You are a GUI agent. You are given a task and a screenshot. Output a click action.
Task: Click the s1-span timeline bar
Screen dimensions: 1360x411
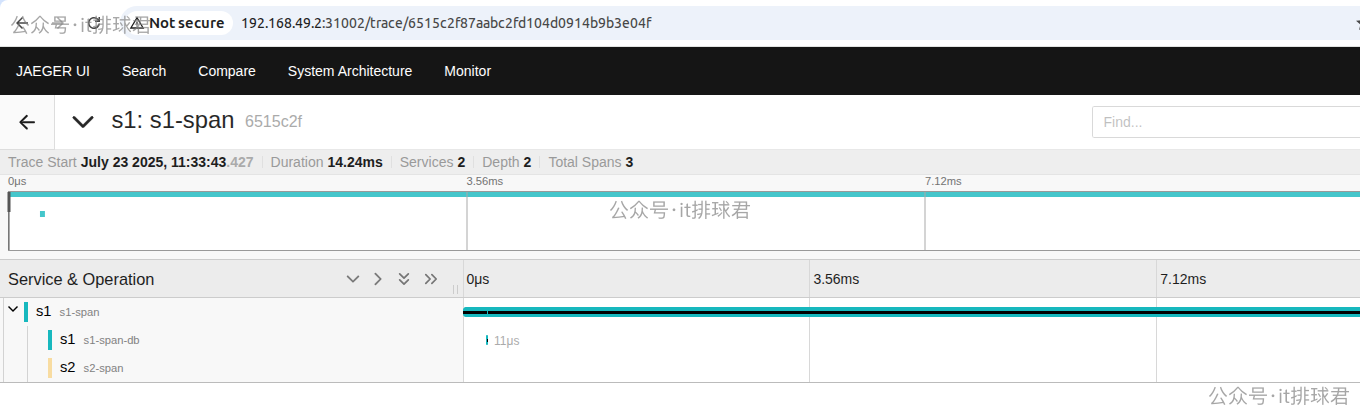pos(911,312)
